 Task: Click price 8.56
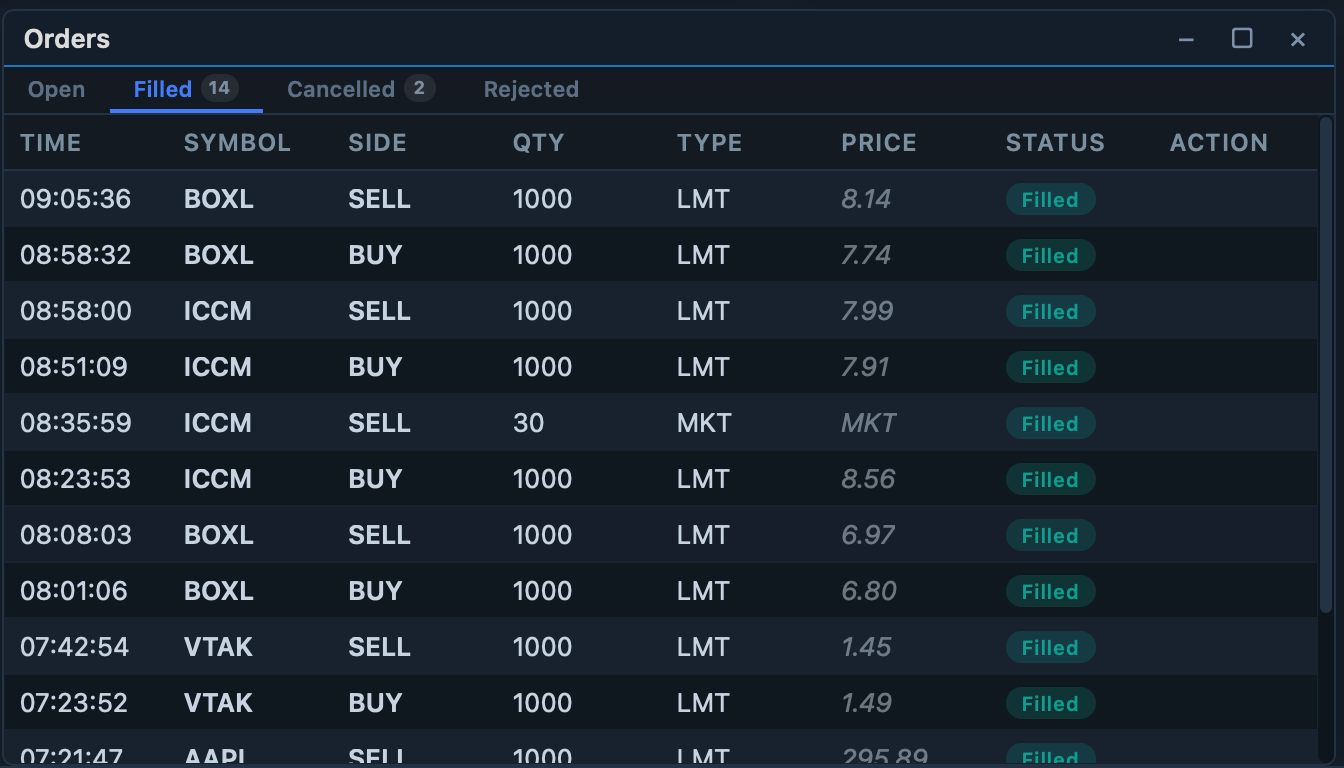click(x=868, y=479)
